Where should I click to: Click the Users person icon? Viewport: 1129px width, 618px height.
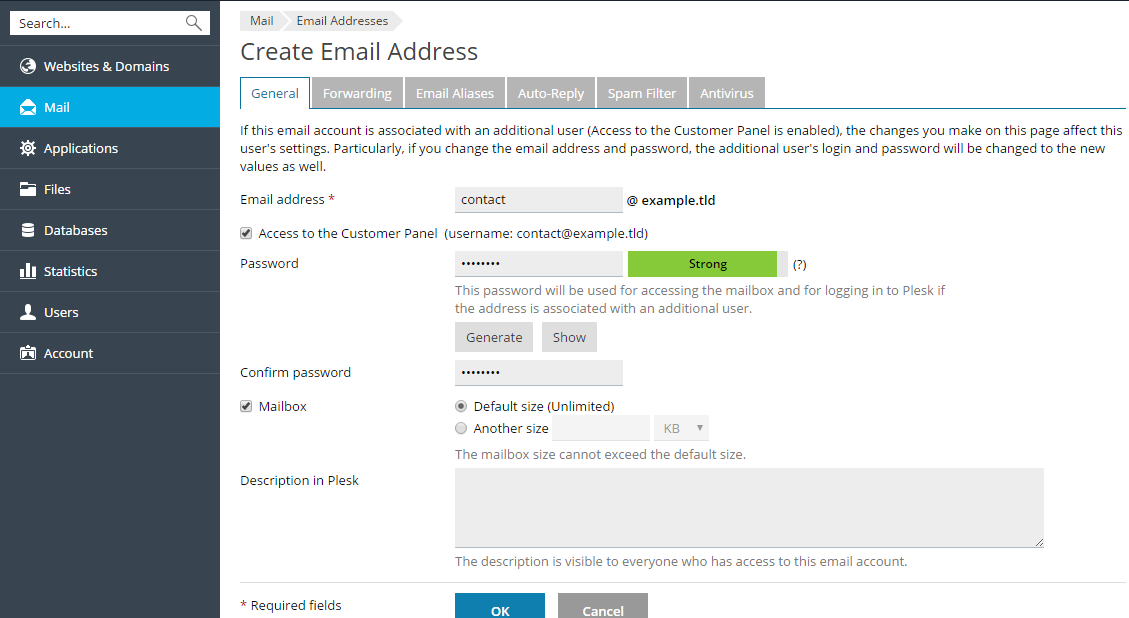point(28,312)
